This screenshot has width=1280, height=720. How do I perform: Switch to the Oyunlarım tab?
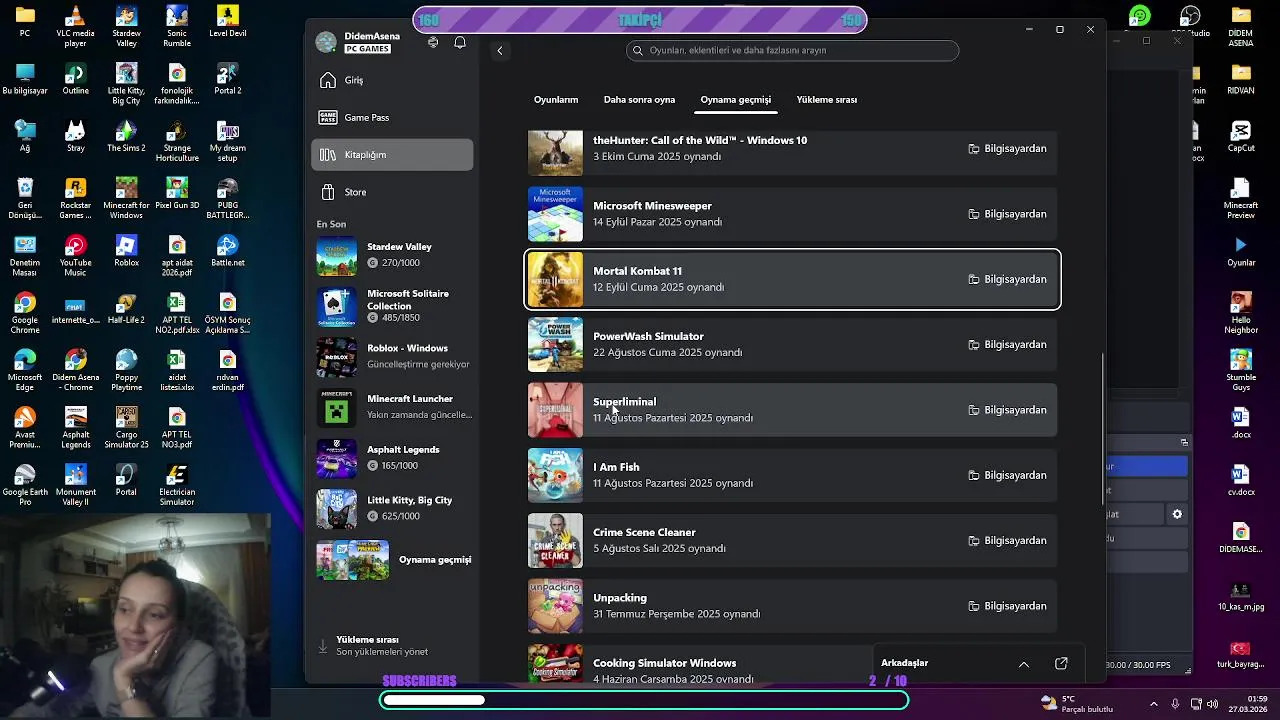(x=556, y=100)
